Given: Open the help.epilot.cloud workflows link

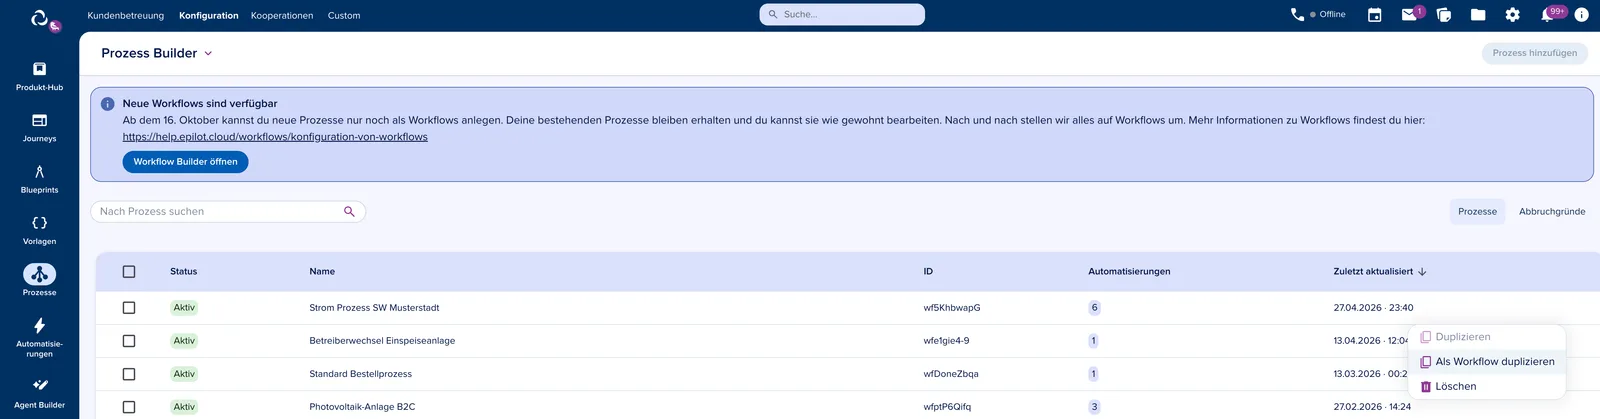Looking at the screenshot, I should (275, 137).
